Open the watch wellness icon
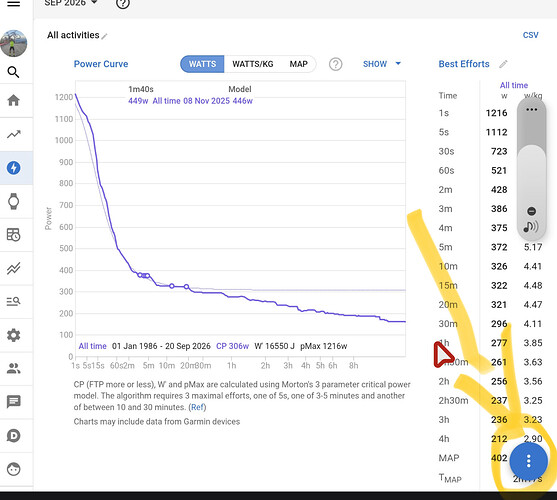The image size is (557, 500). click(13, 201)
